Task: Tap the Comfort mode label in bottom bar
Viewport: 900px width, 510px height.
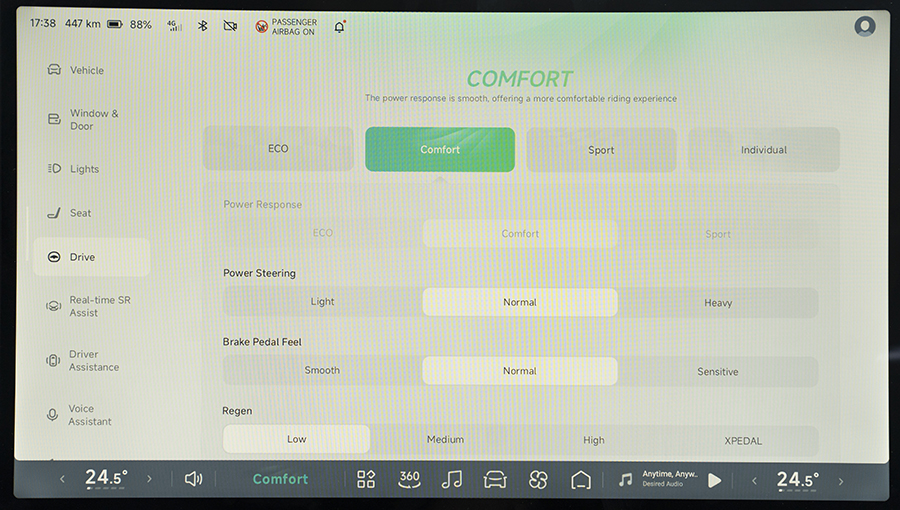Action: 280,479
